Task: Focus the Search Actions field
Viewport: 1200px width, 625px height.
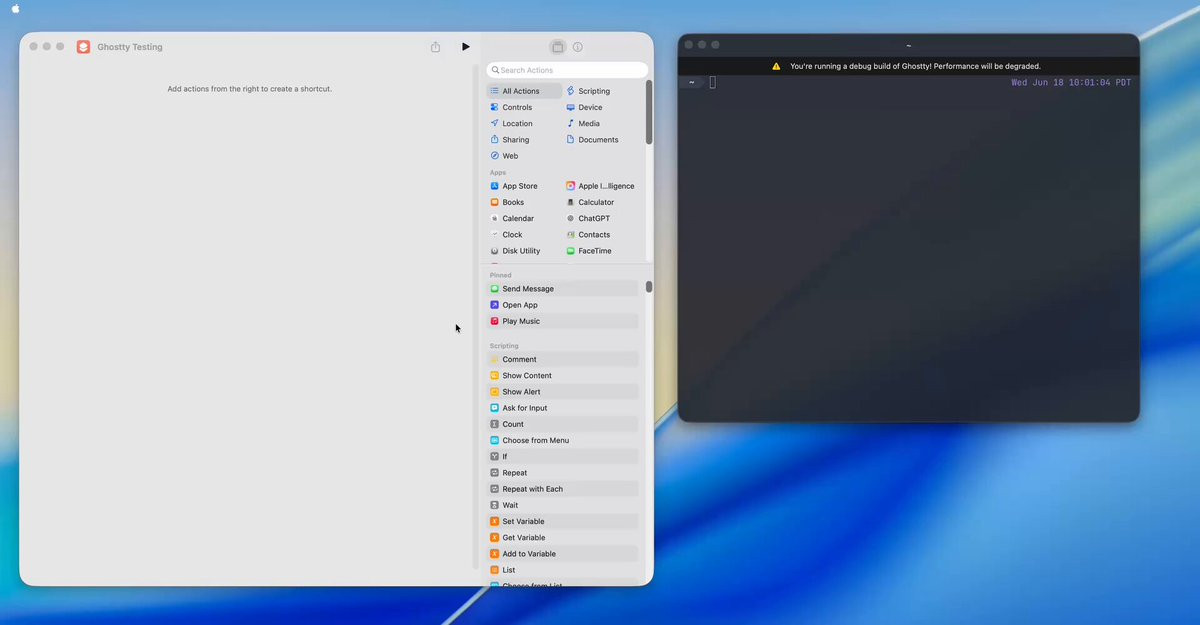Action: 567,70
